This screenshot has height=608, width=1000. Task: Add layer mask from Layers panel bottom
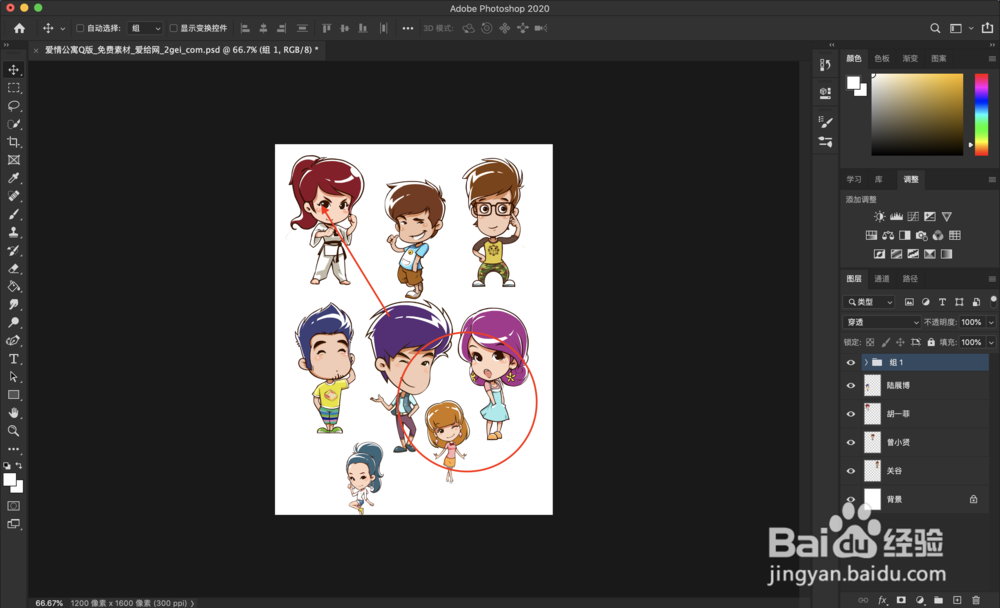(x=901, y=600)
